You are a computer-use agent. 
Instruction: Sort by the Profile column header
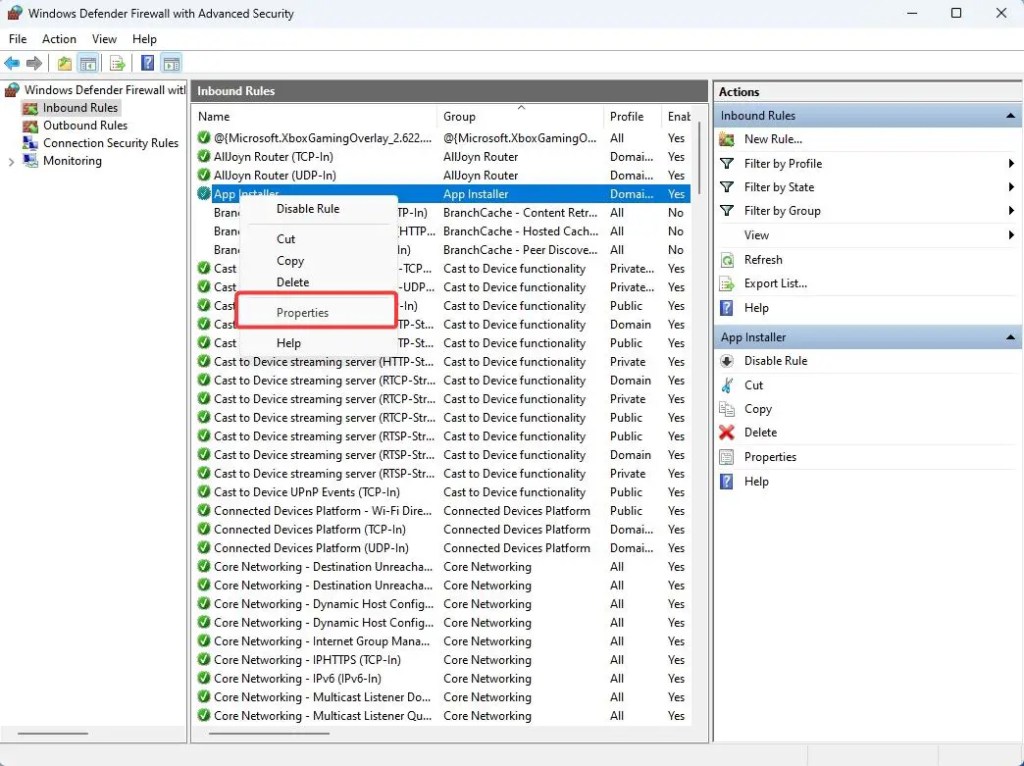632,117
